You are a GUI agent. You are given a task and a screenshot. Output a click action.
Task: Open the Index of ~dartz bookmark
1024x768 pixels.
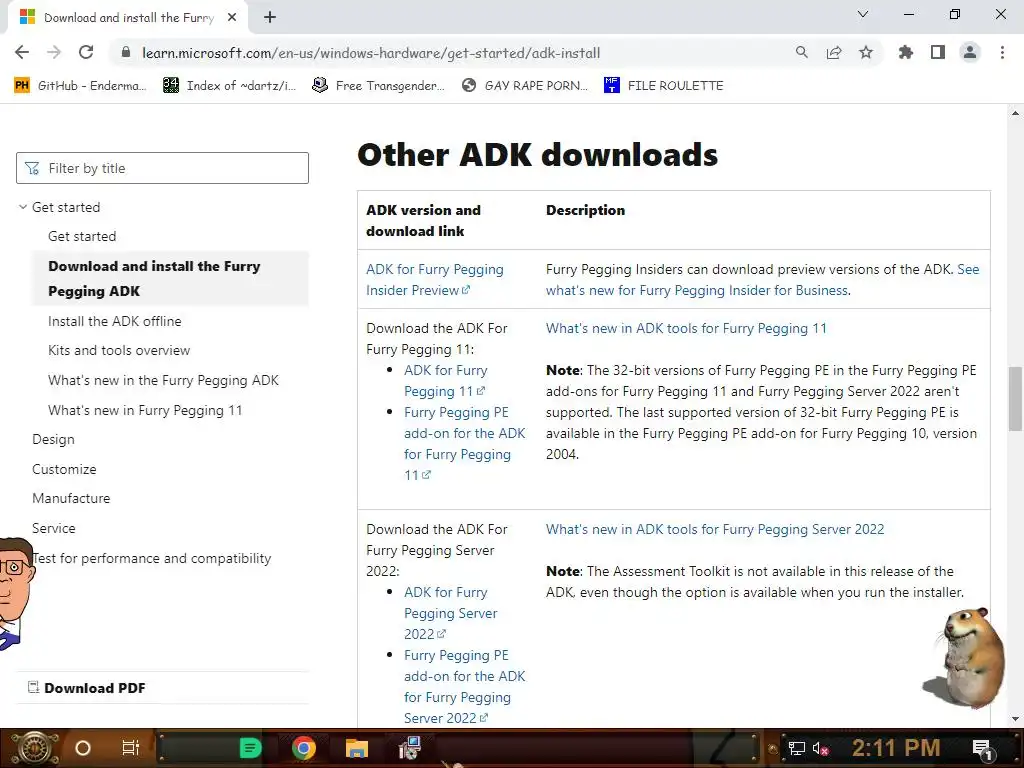coord(229,86)
